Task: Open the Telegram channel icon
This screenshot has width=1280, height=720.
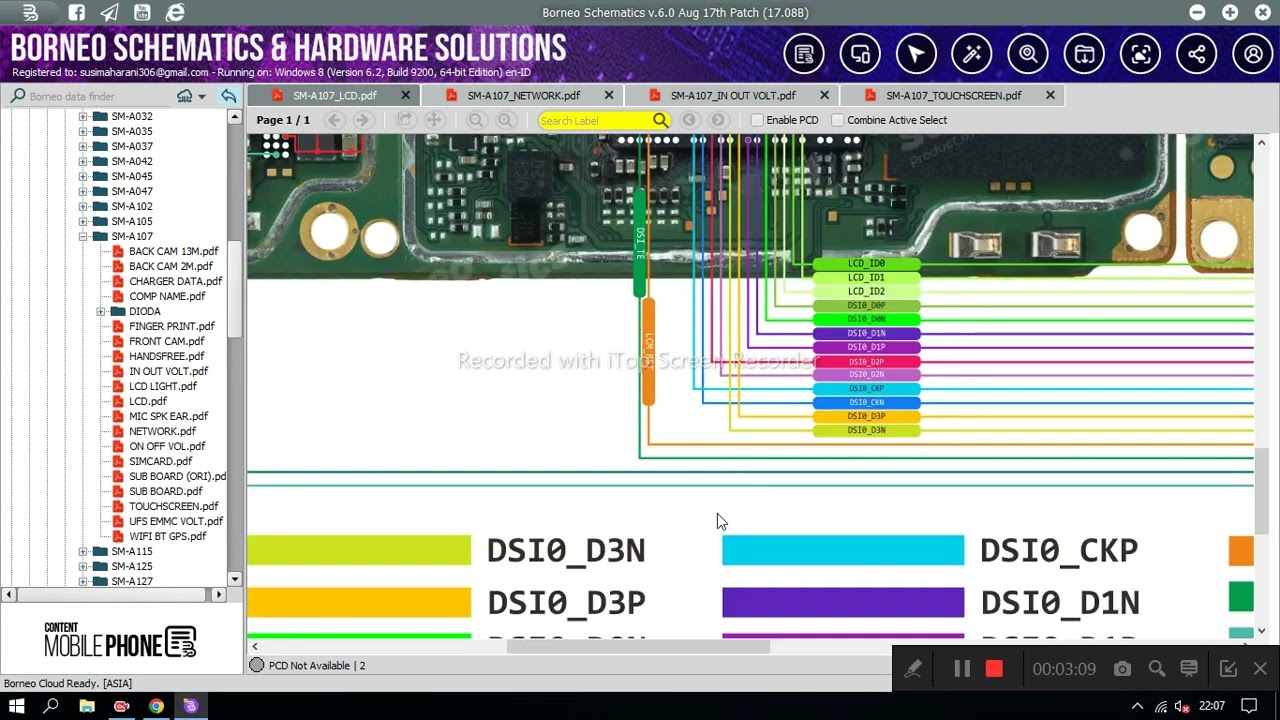Action: pyautogui.click(x=110, y=13)
